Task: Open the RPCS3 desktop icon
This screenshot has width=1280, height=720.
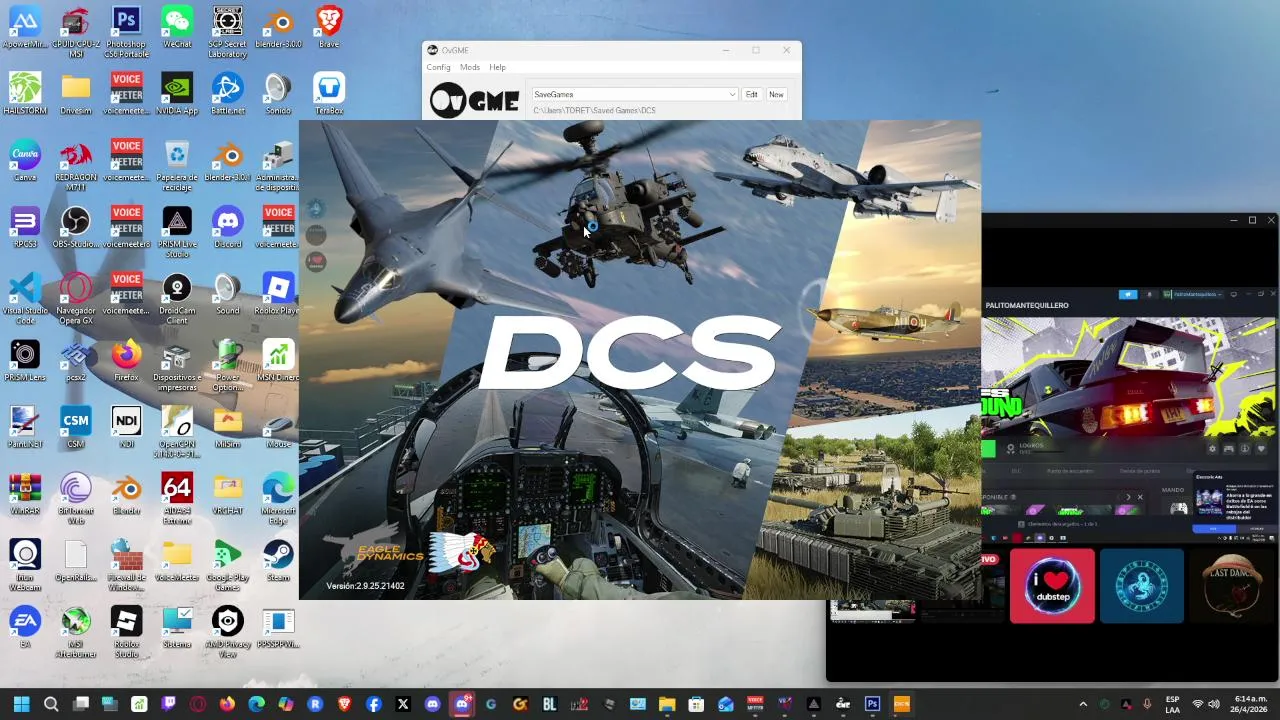Action: coord(25,227)
